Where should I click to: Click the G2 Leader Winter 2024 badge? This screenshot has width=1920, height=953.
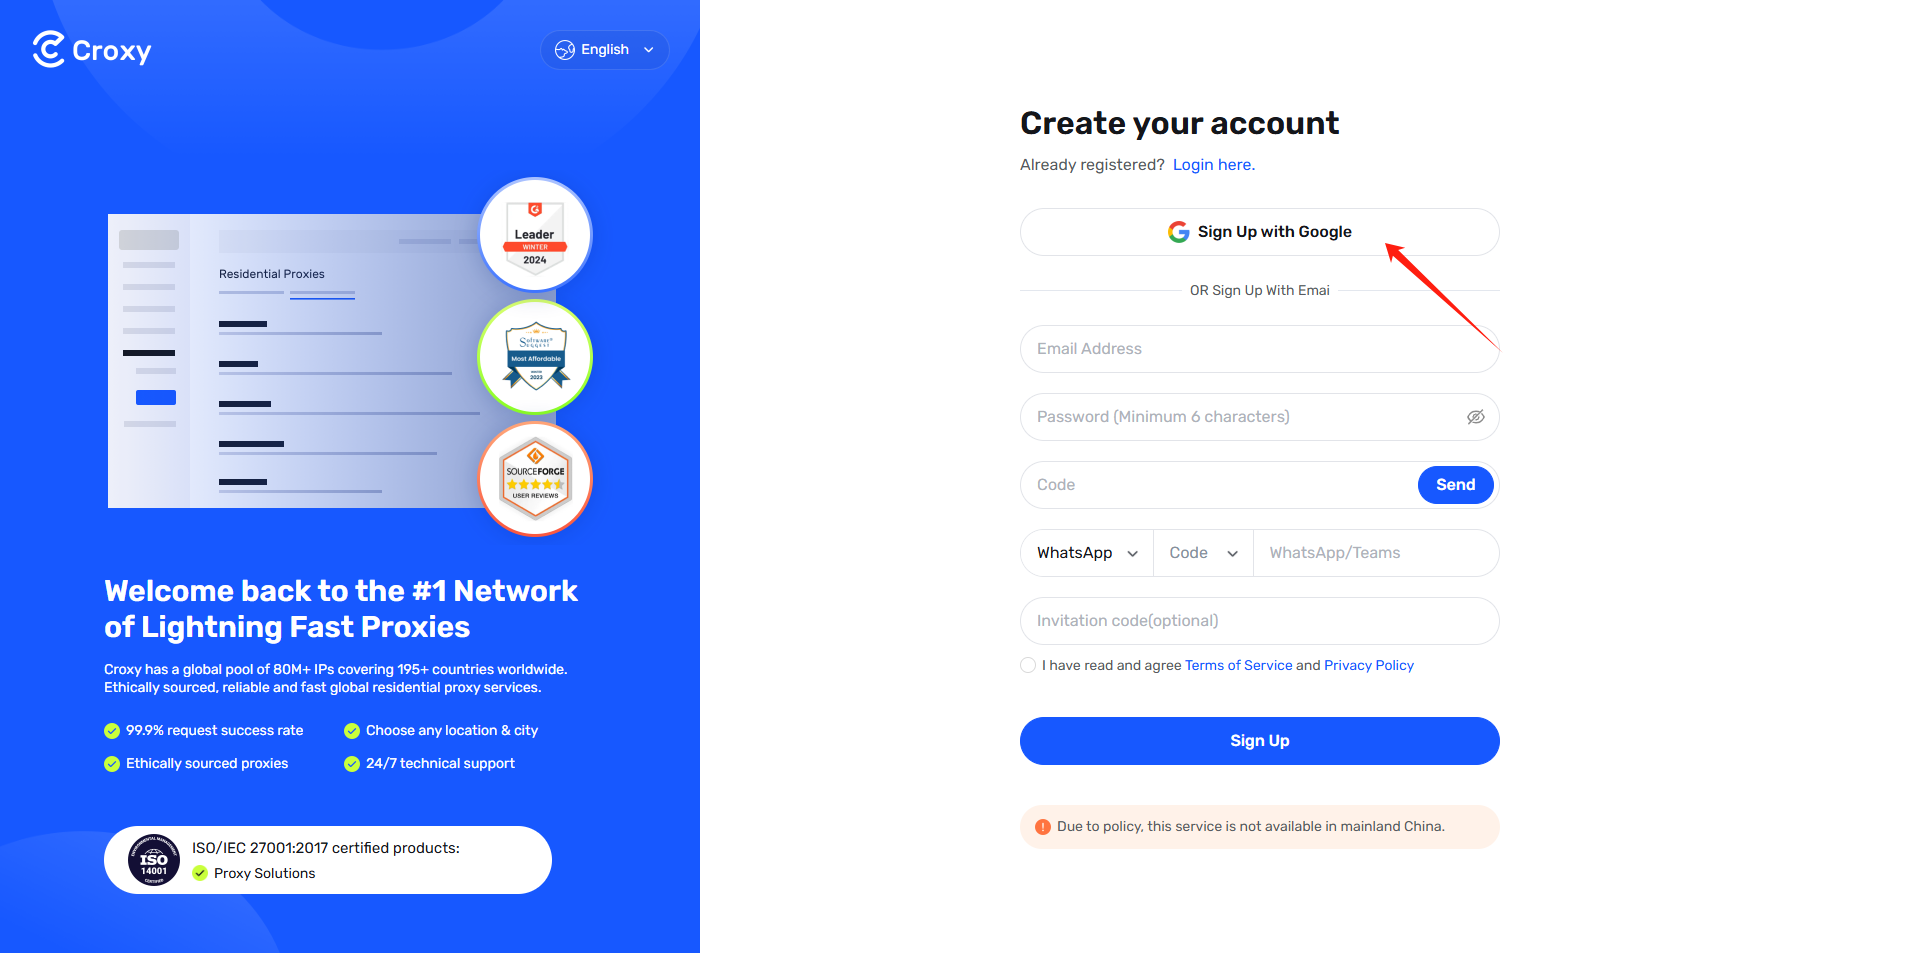pyautogui.click(x=536, y=235)
